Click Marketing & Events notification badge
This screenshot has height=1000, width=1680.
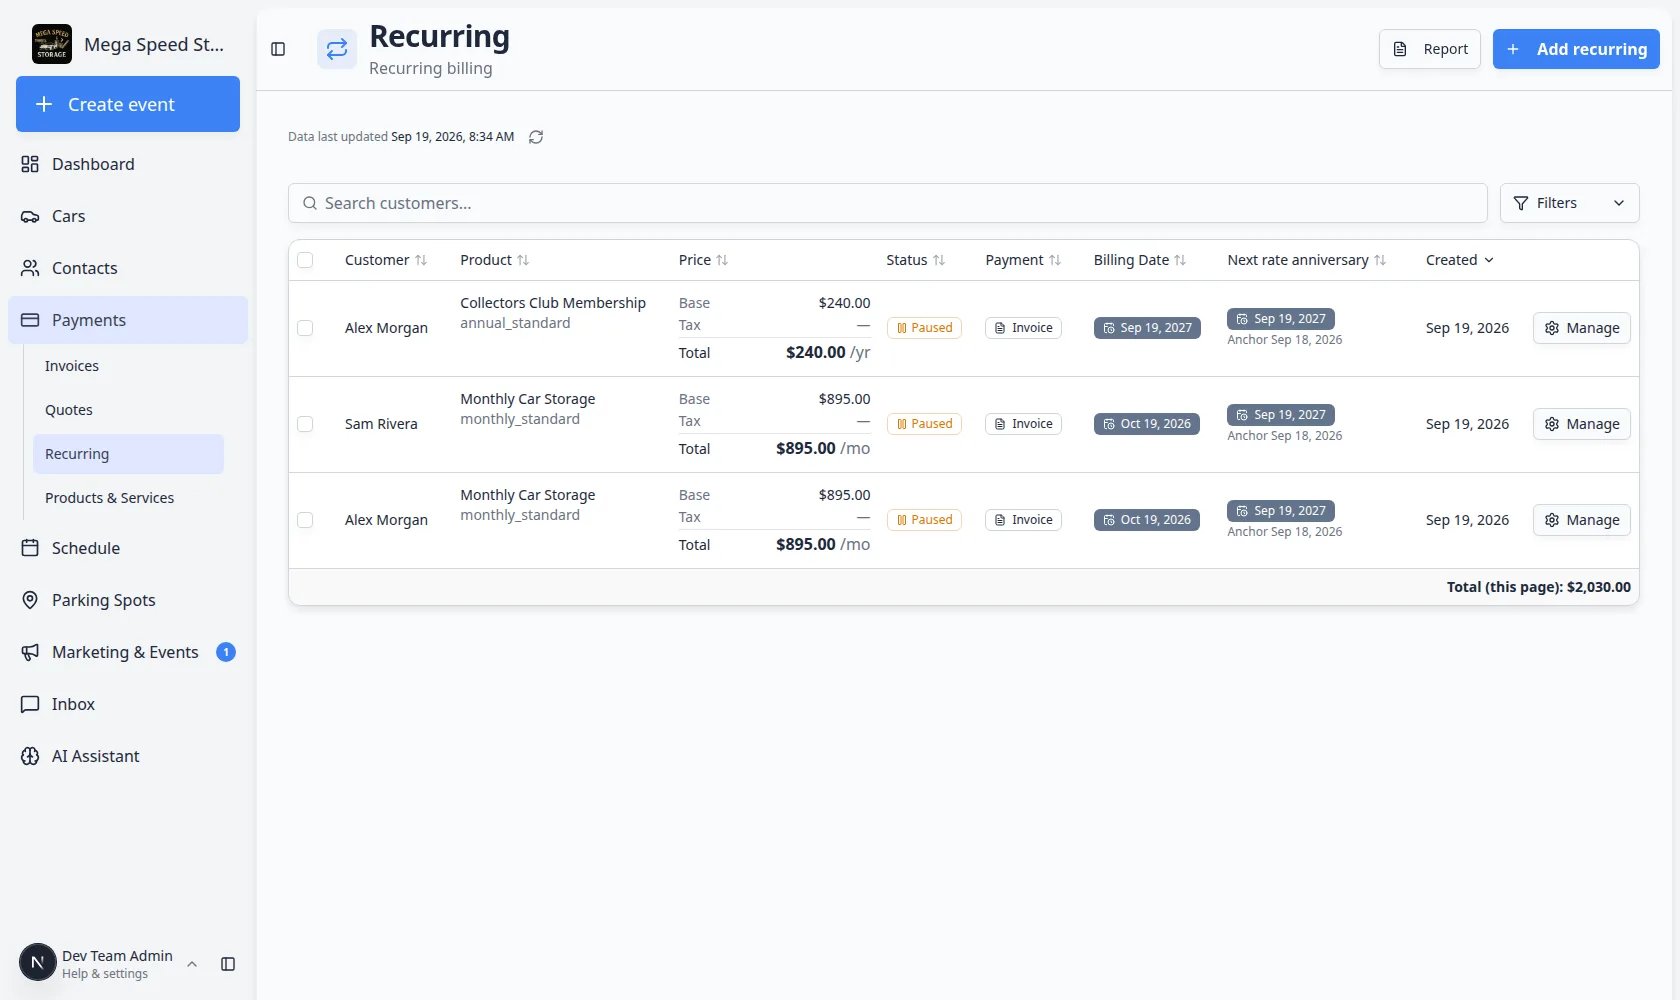226,652
